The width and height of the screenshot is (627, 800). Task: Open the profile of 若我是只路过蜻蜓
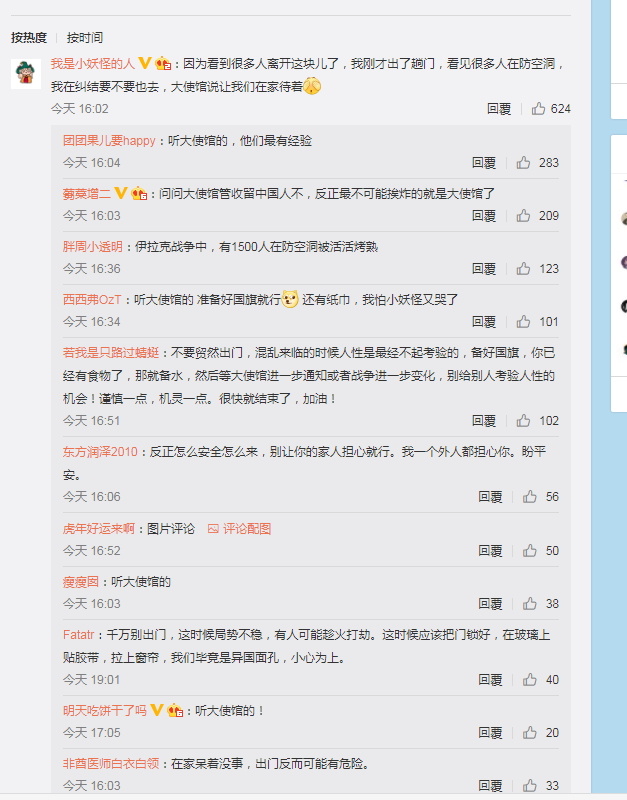tap(111, 353)
